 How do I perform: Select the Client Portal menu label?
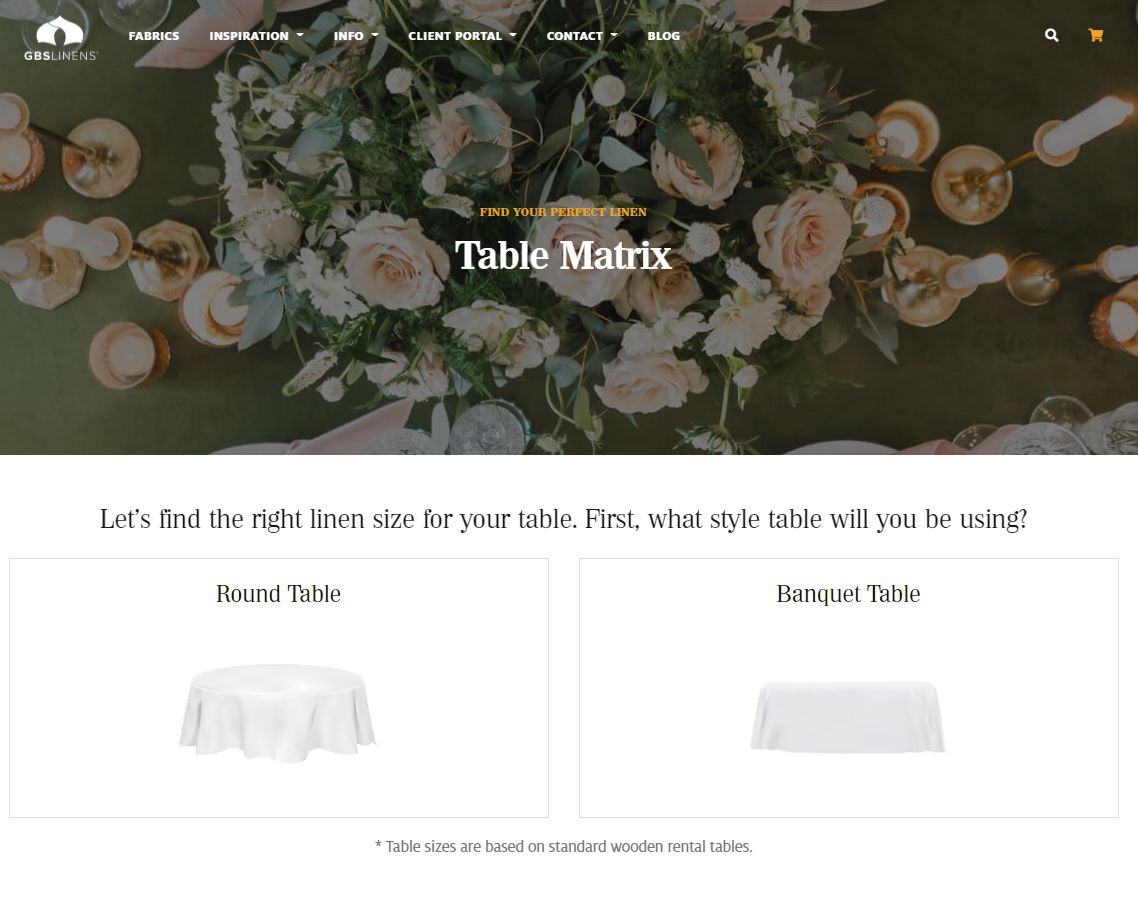(455, 36)
